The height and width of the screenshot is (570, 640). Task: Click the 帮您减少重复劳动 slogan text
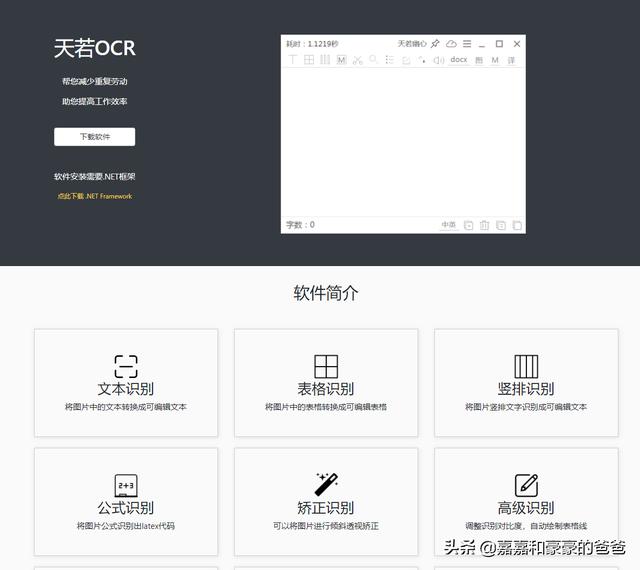coord(94,81)
